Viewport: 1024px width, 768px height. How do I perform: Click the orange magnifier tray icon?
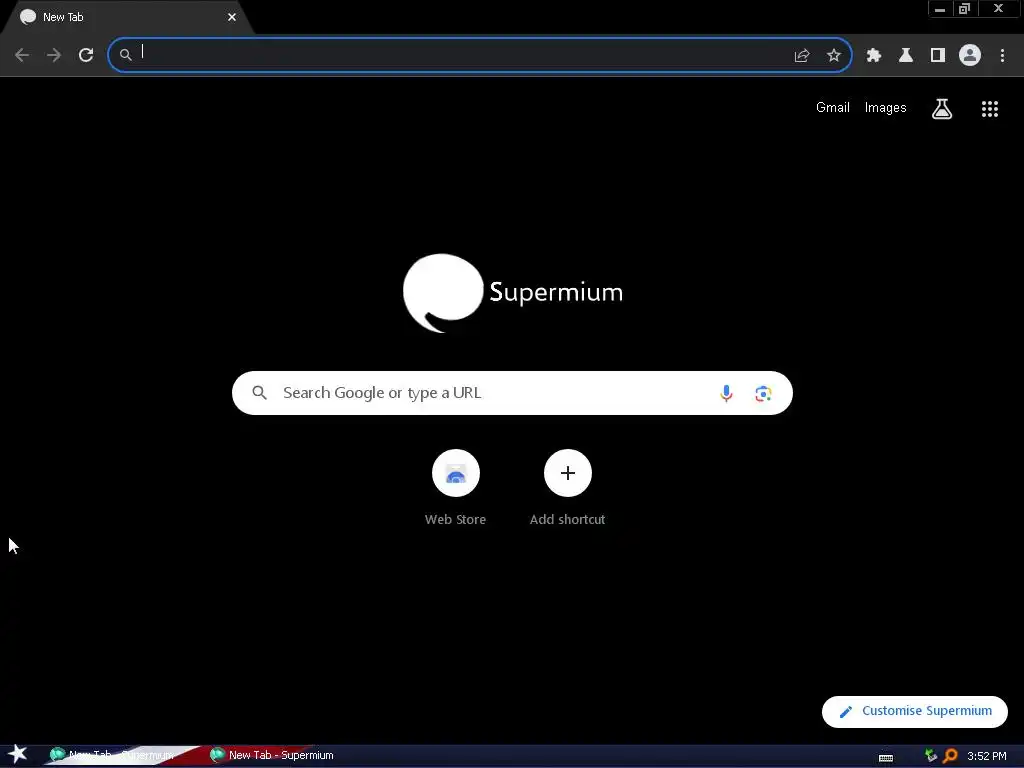click(950, 756)
